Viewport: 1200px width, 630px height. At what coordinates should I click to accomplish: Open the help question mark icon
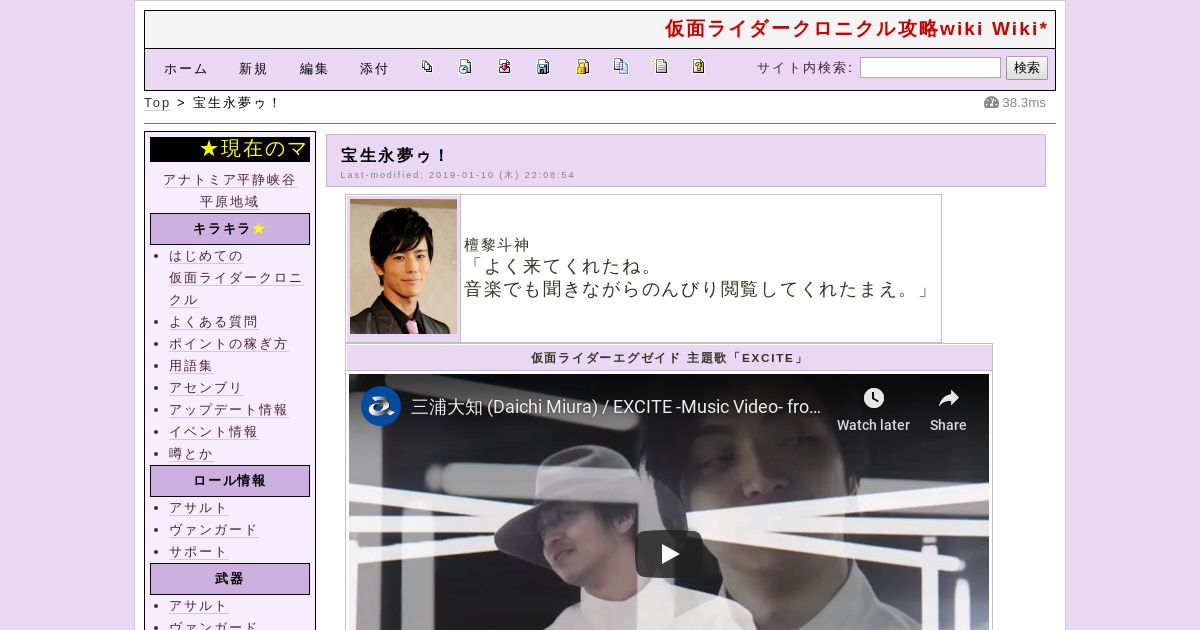click(698, 67)
